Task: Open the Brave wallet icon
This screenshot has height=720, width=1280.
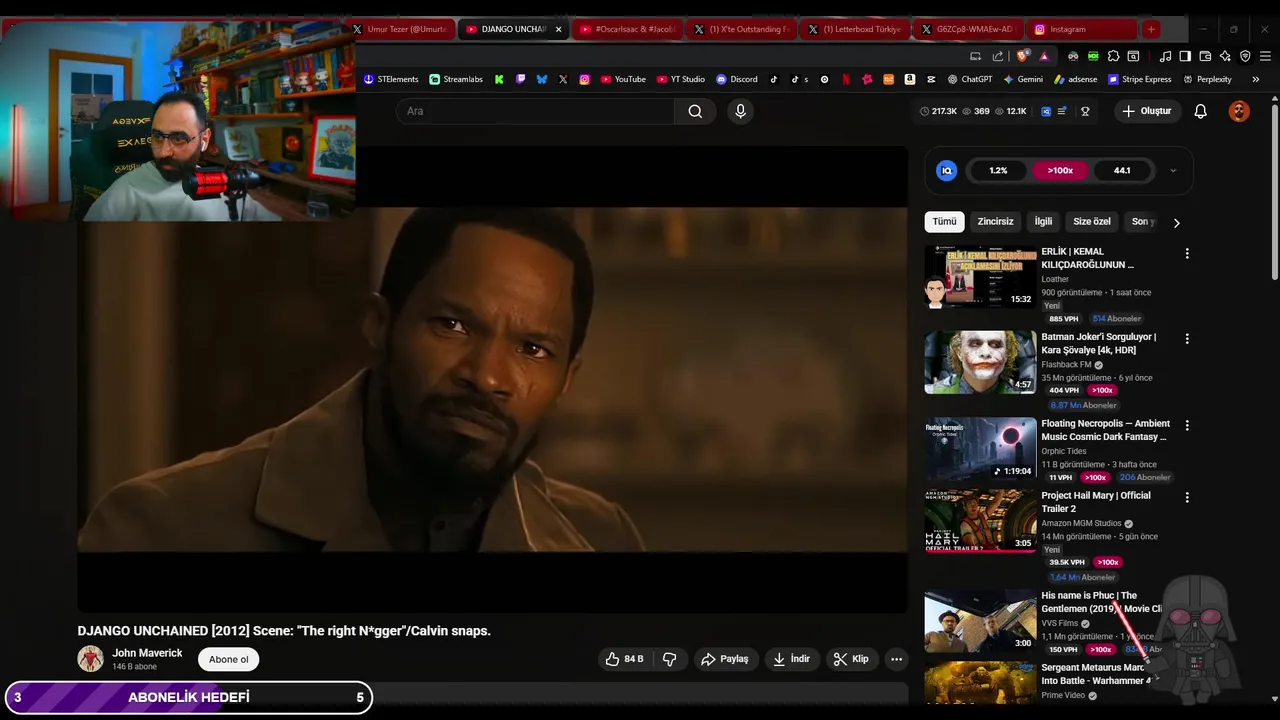Action: pyautogui.click(x=1205, y=56)
